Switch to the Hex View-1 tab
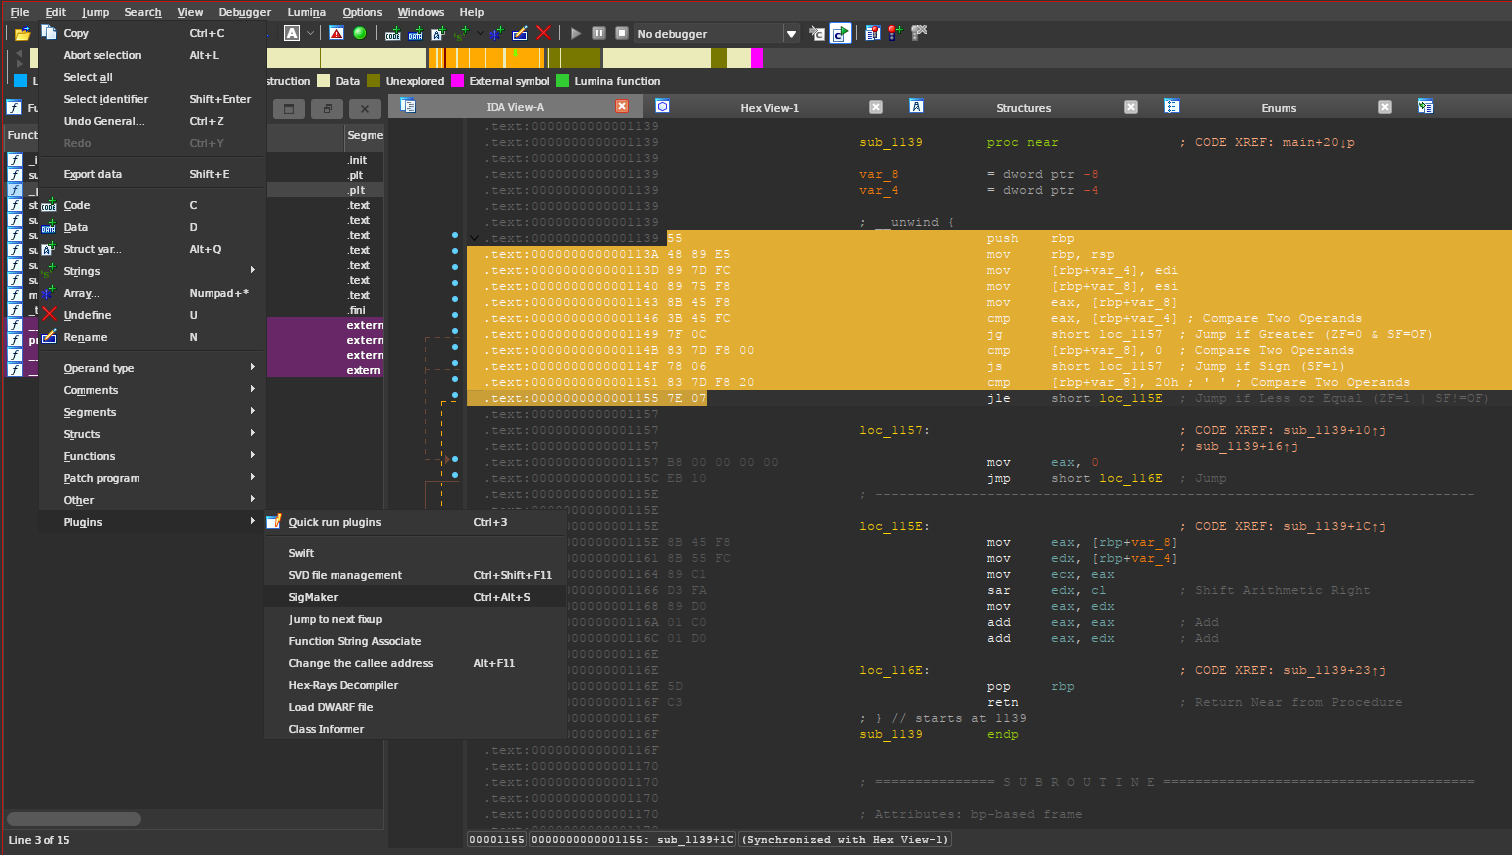This screenshot has width=1512, height=855. [769, 107]
